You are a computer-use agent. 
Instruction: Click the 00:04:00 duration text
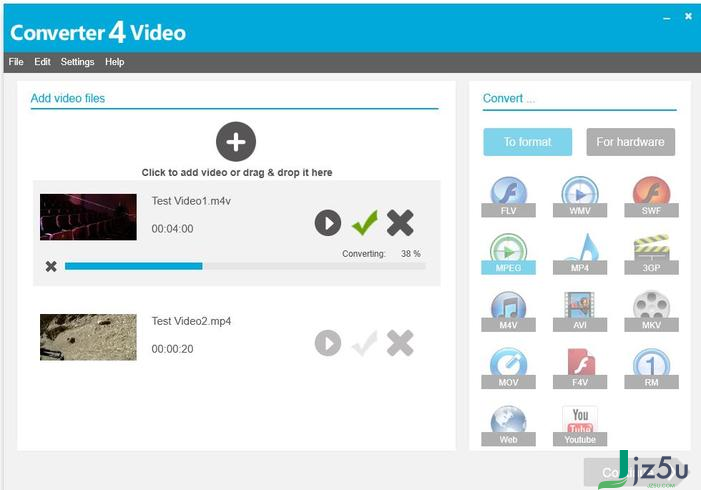[x=173, y=229]
